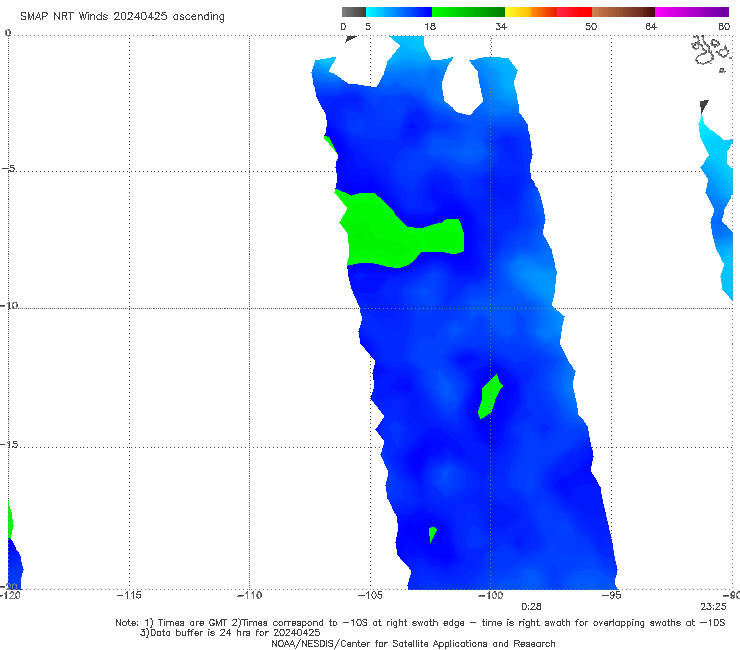Click the blue segment of the wind color bar
Image resolution: width=740 pixels, height=650 pixels.
click(399, 12)
